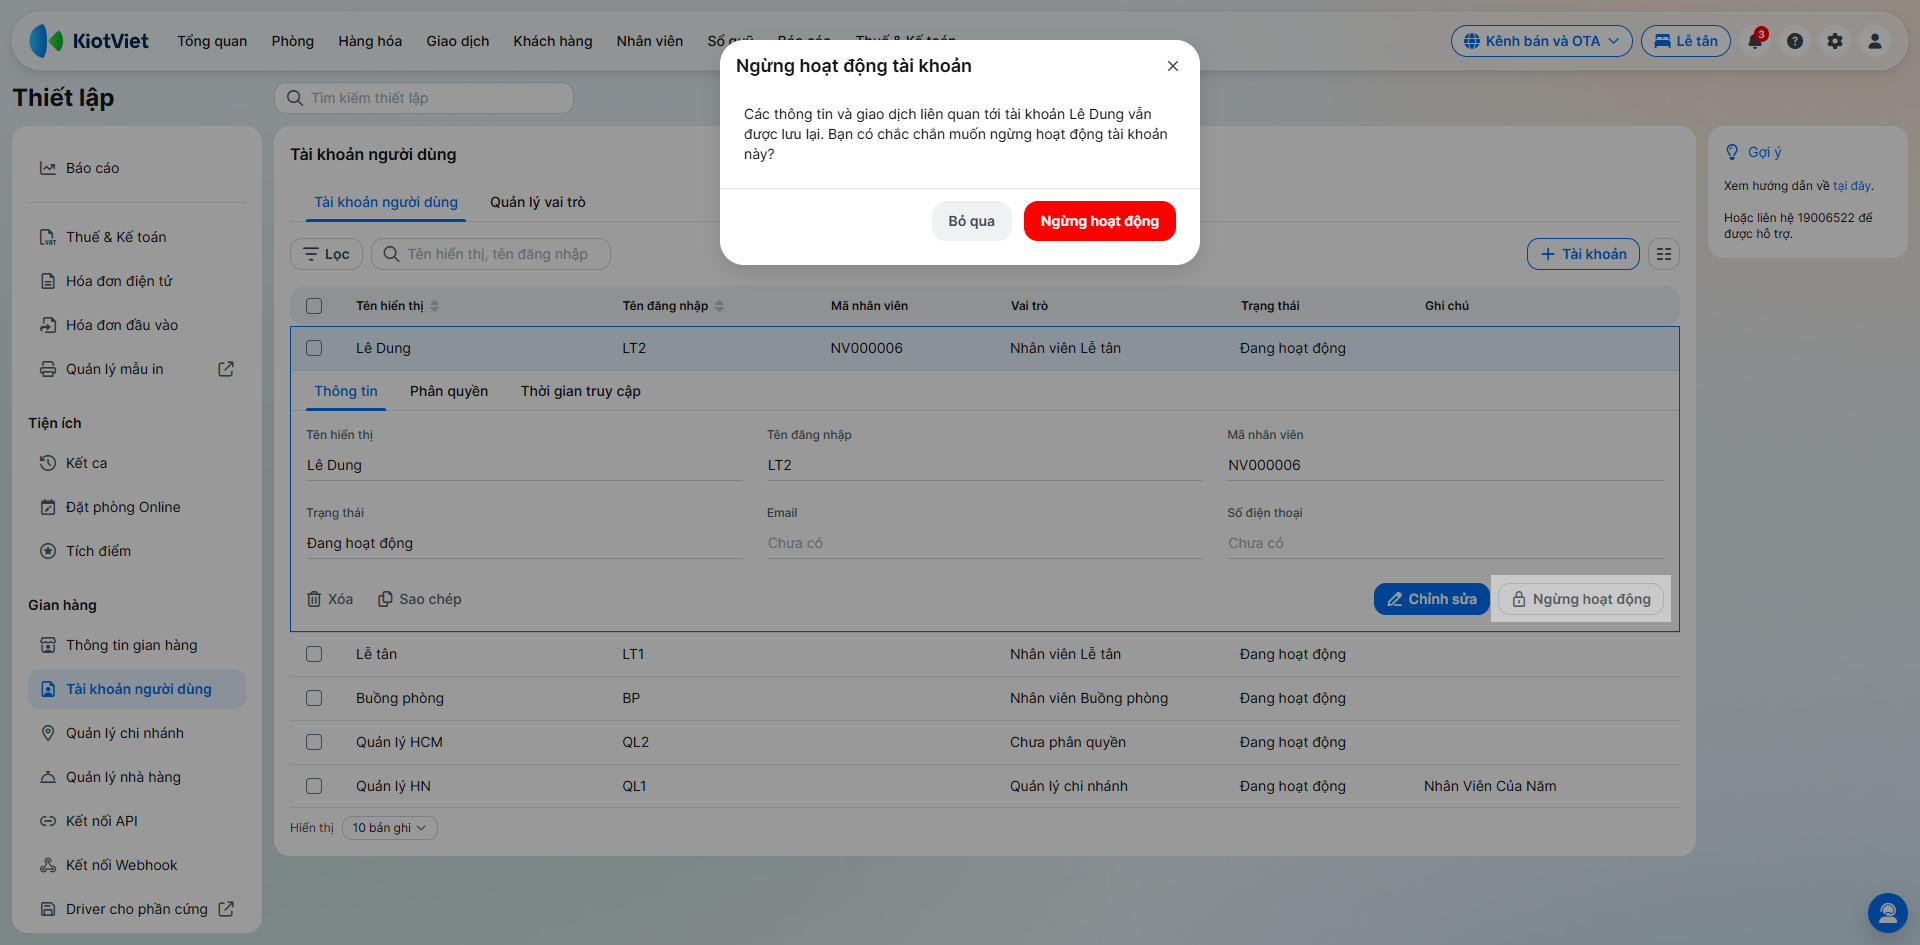Open Kết nối Webhook sidebar item
This screenshot has width=1920, height=945.
(137, 865)
